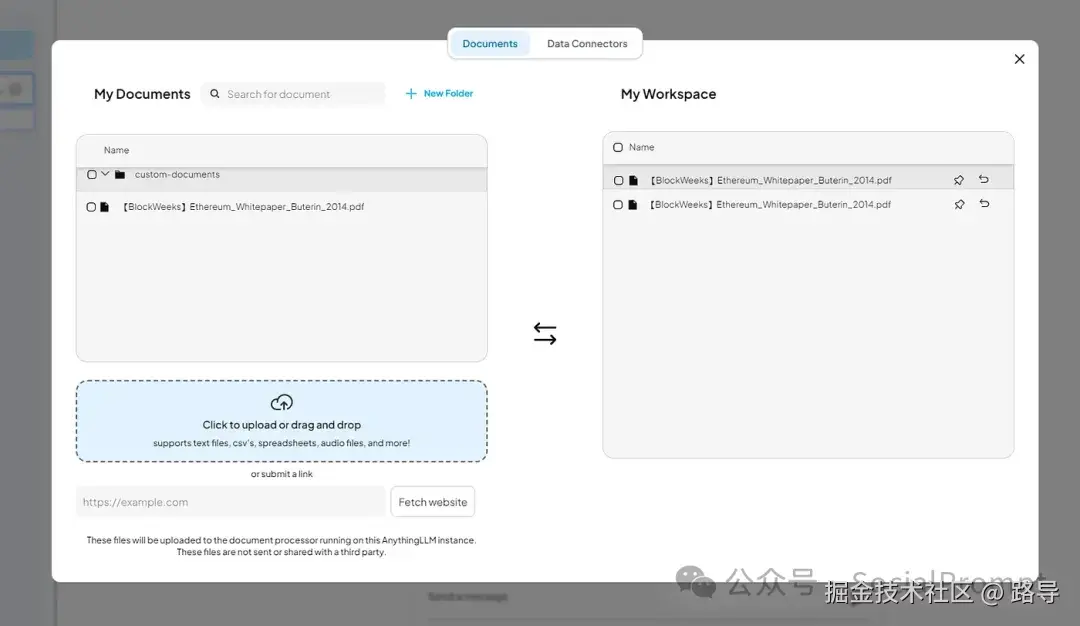The width and height of the screenshot is (1080, 626).
Task: Select second workspace Ethereum pdf file name
Action: coord(770,205)
